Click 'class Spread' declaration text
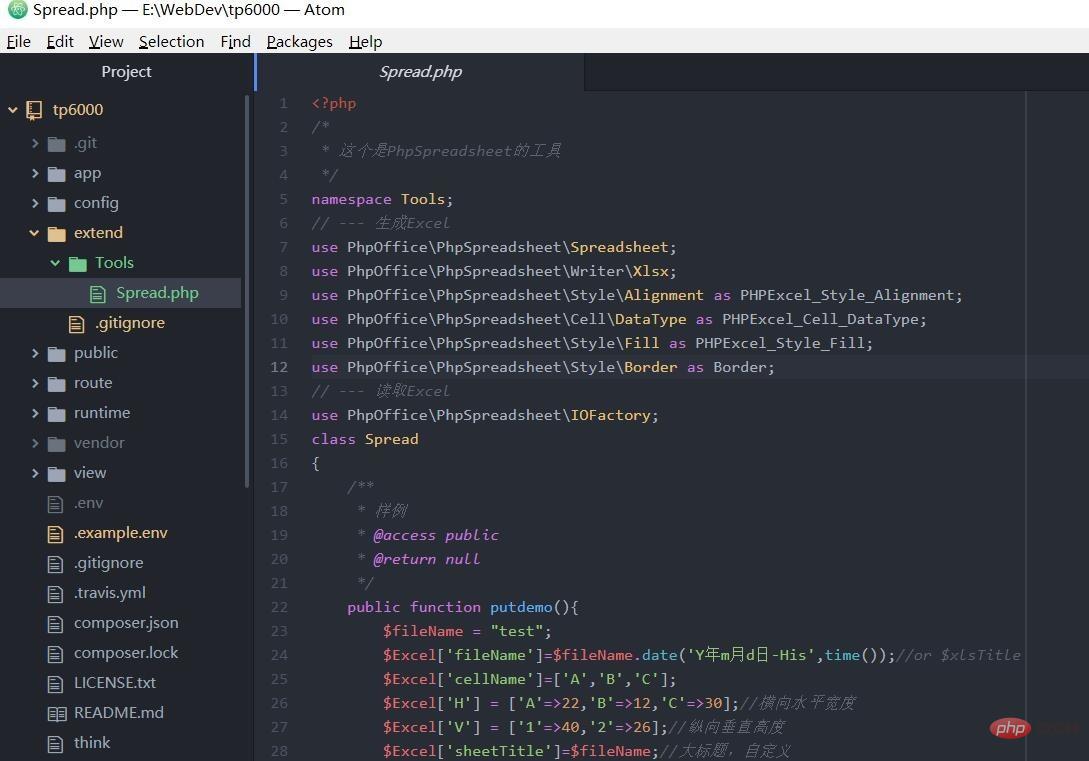Image resolution: width=1089 pixels, height=761 pixels. pyautogui.click(x=365, y=440)
